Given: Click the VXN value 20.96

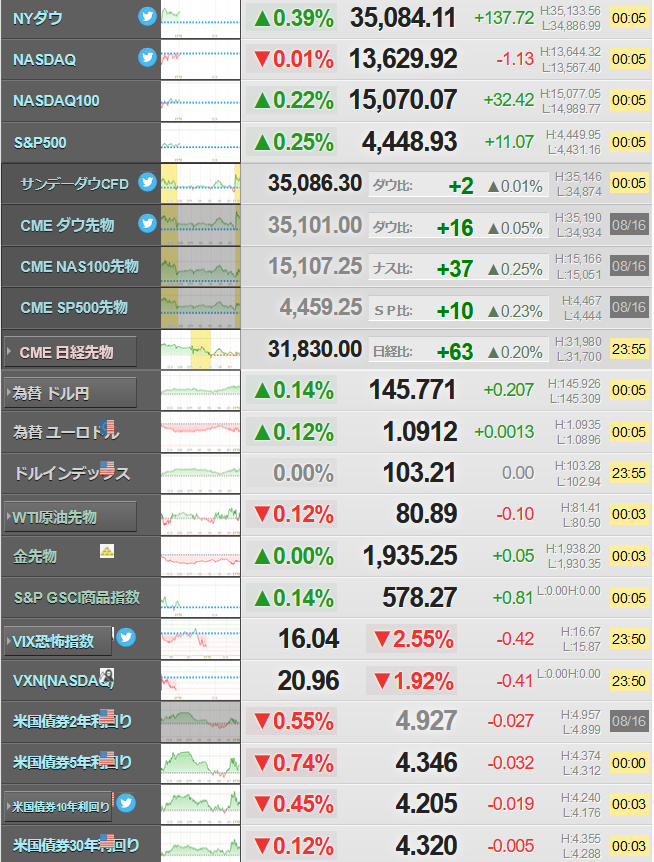Looking at the screenshot, I should click(x=308, y=681).
